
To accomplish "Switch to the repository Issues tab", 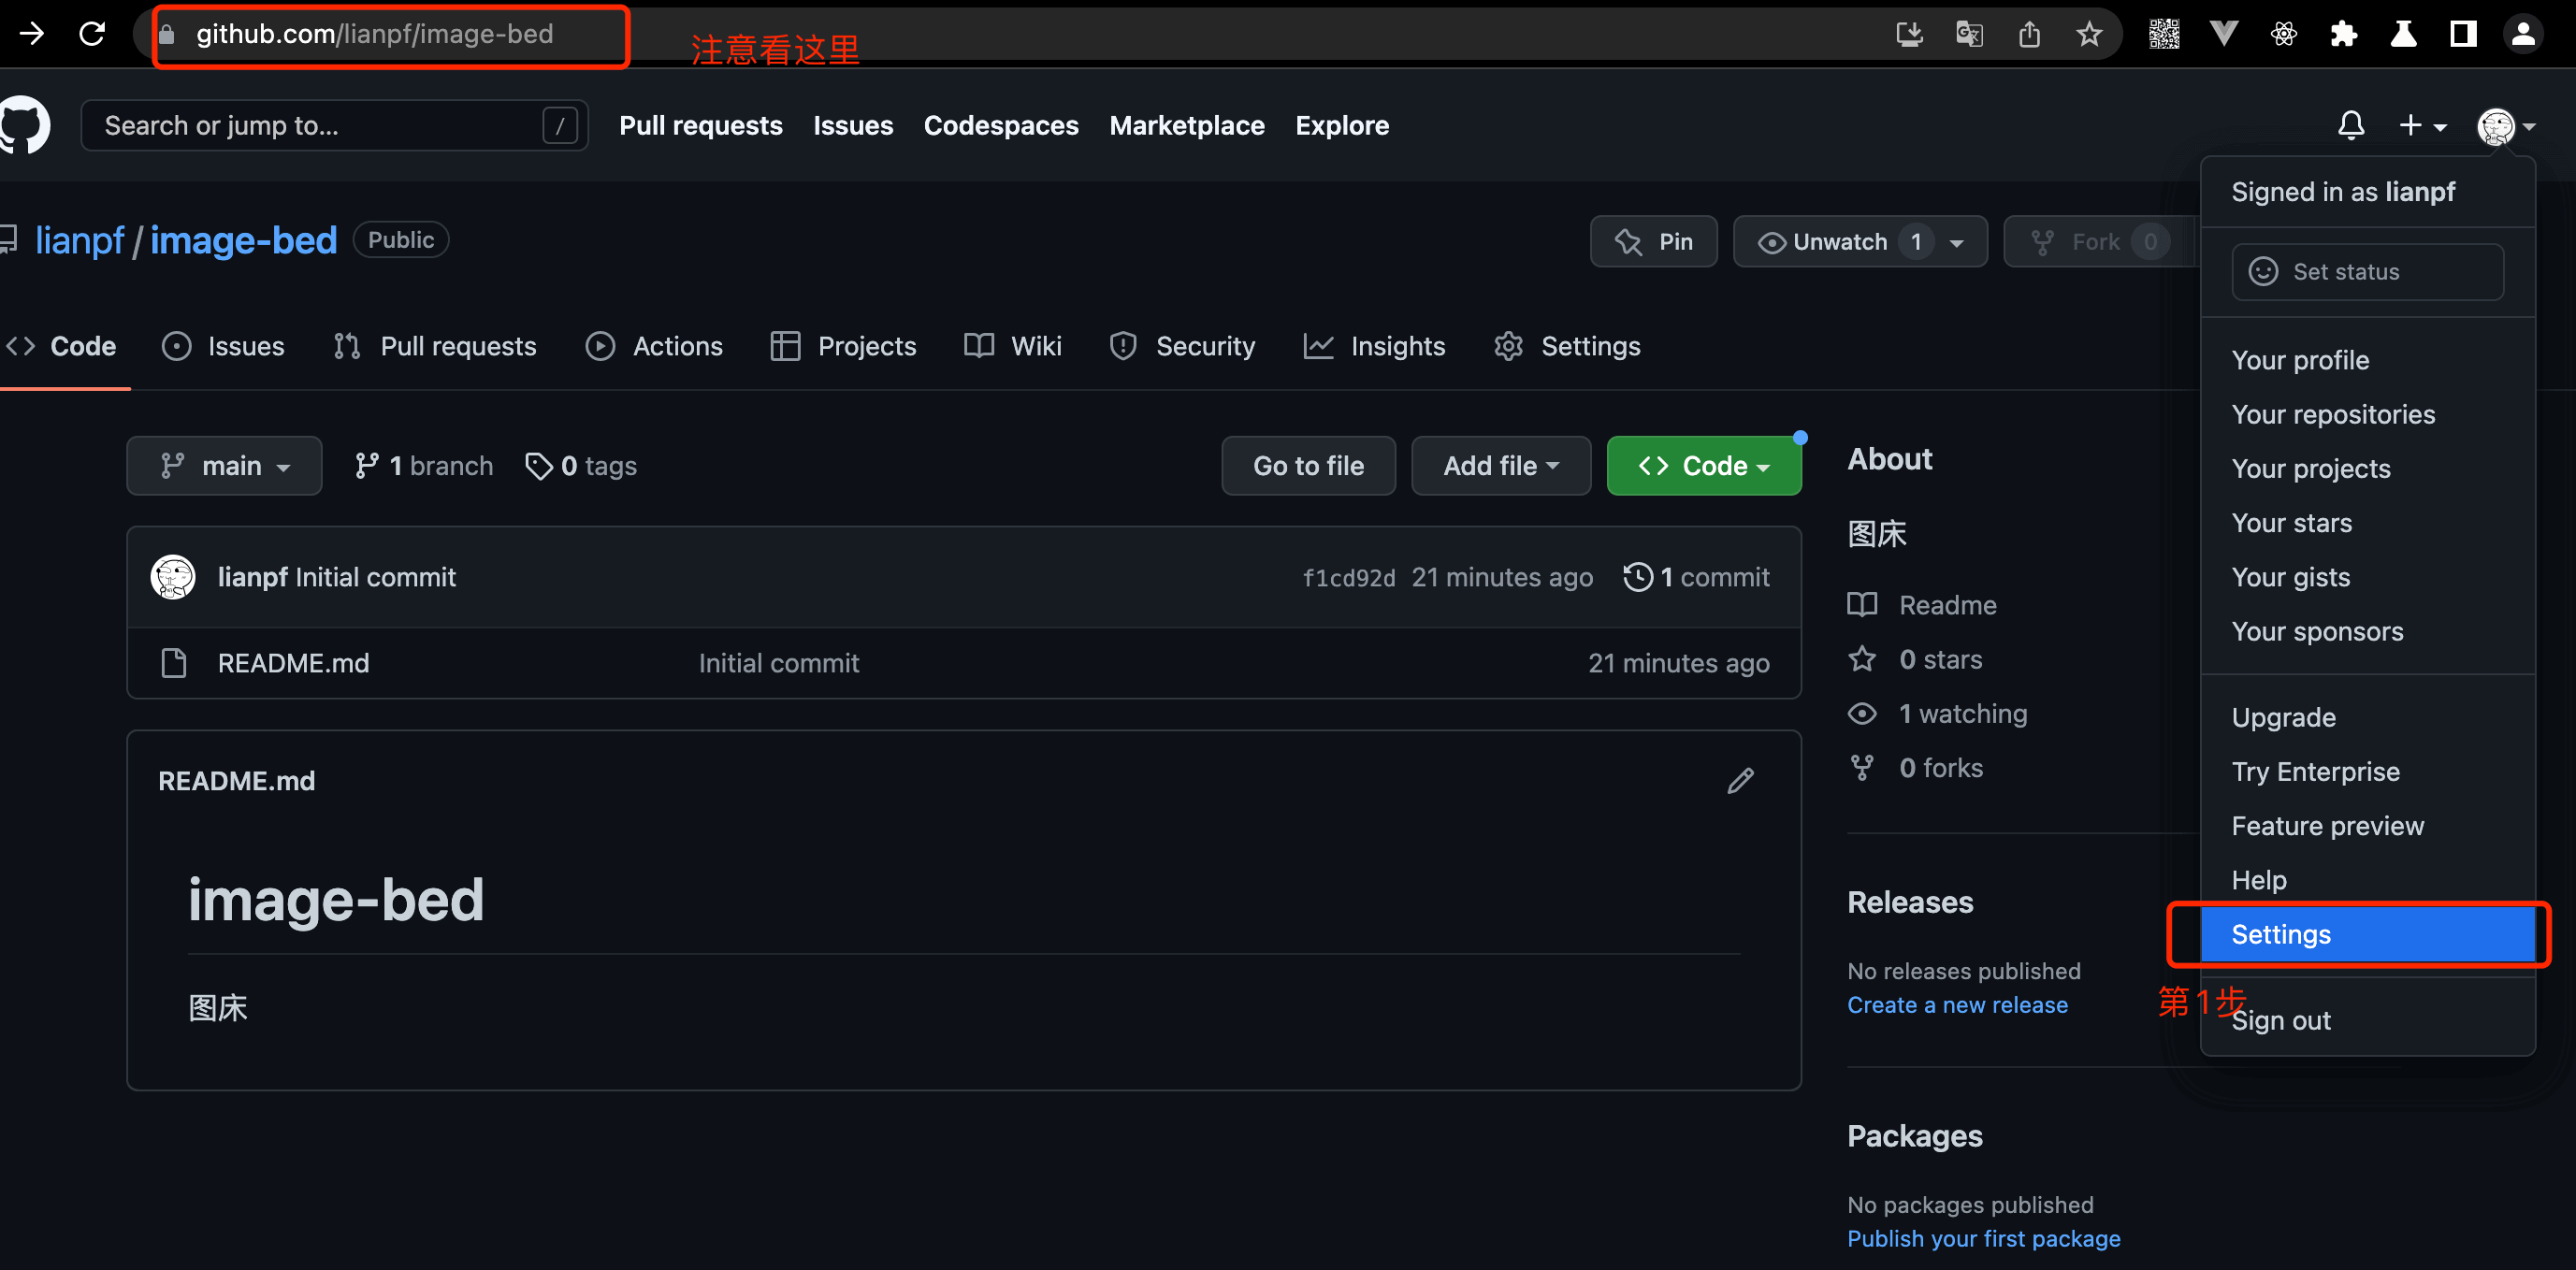I will 223,347.
